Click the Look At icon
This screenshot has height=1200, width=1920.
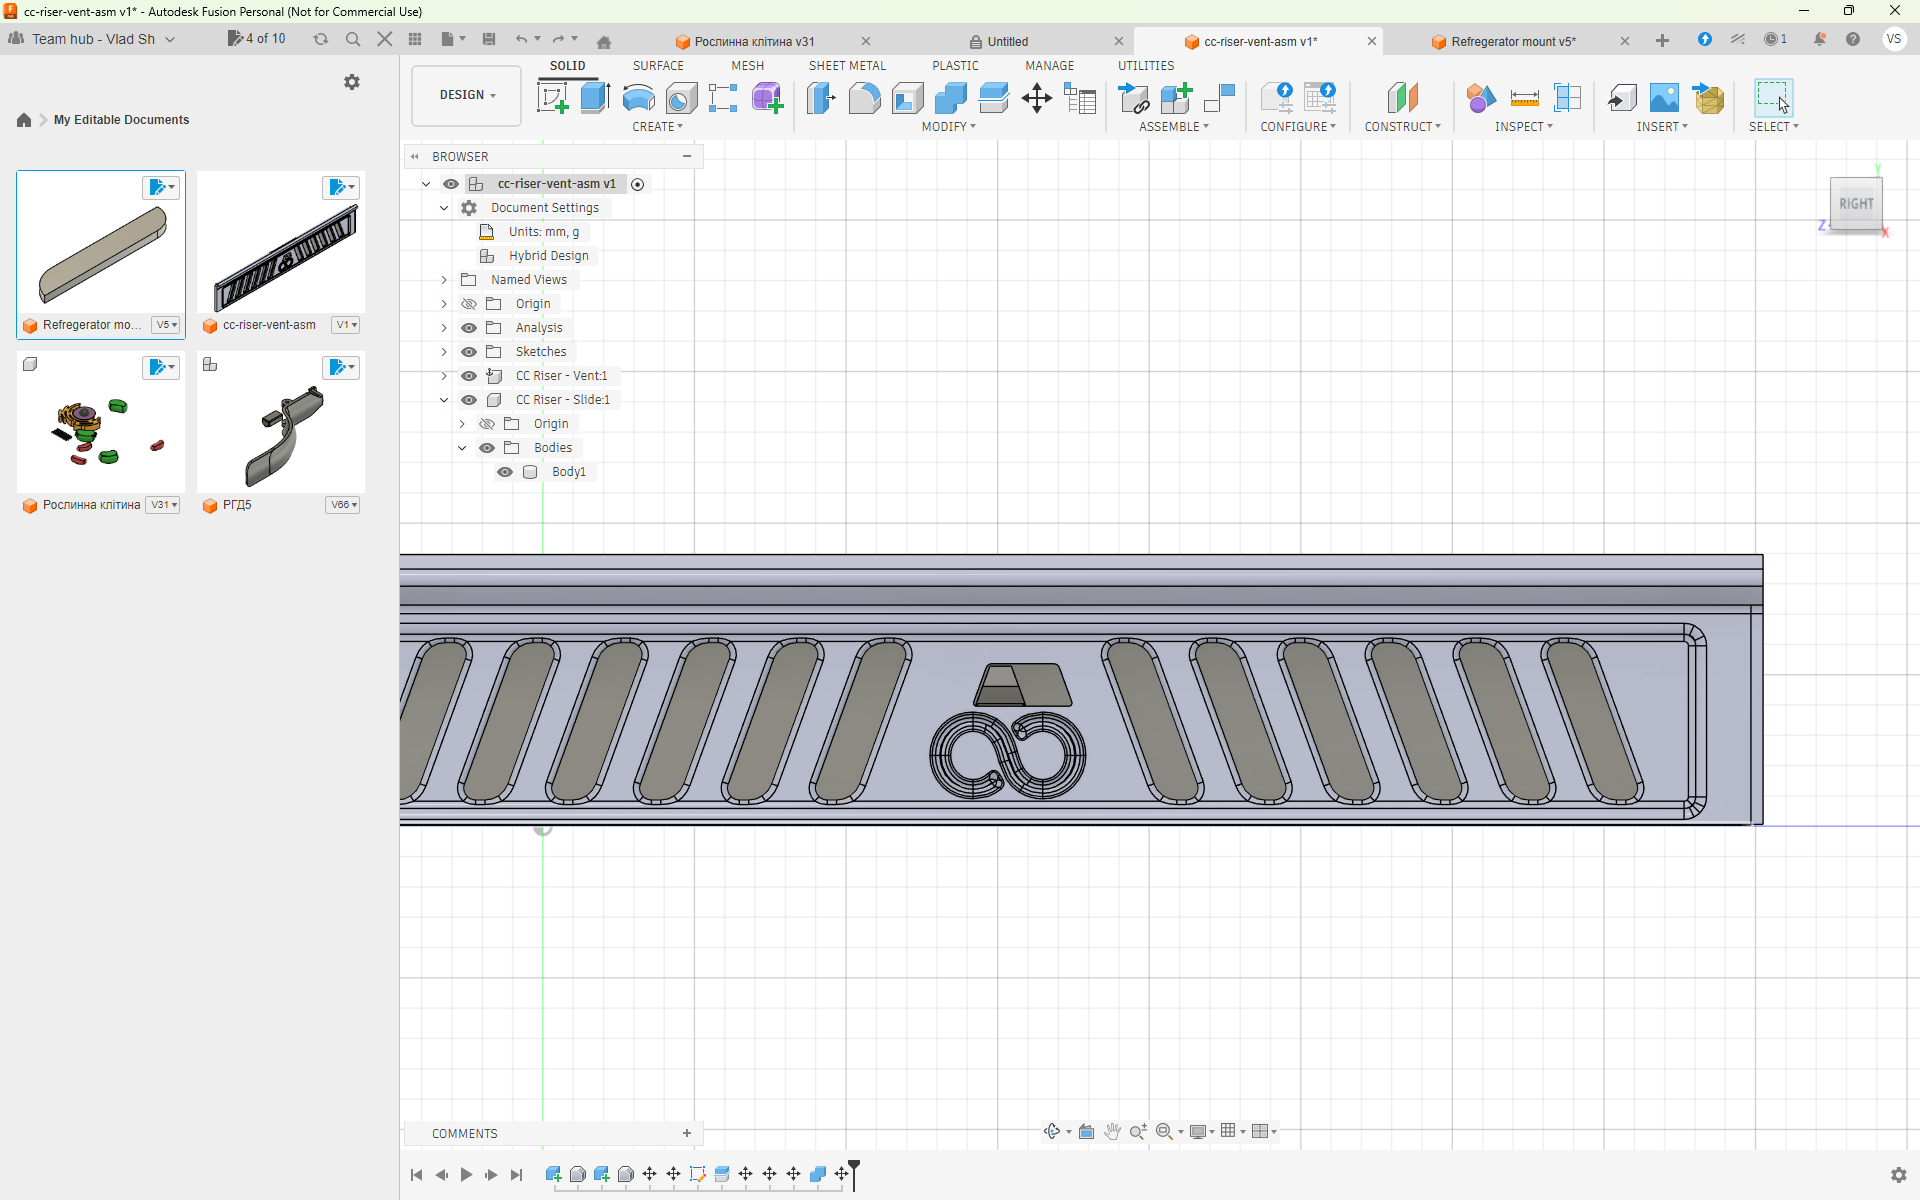tap(1086, 1131)
